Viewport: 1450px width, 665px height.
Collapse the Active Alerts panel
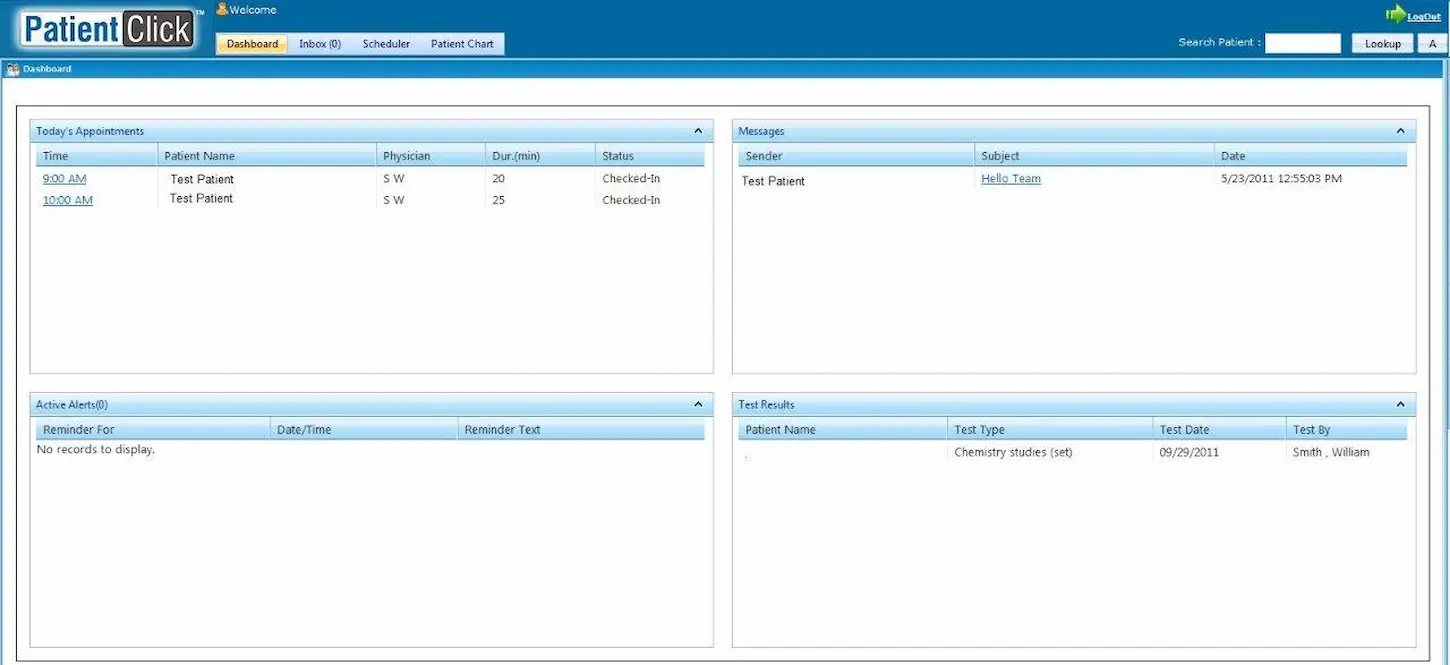click(697, 404)
